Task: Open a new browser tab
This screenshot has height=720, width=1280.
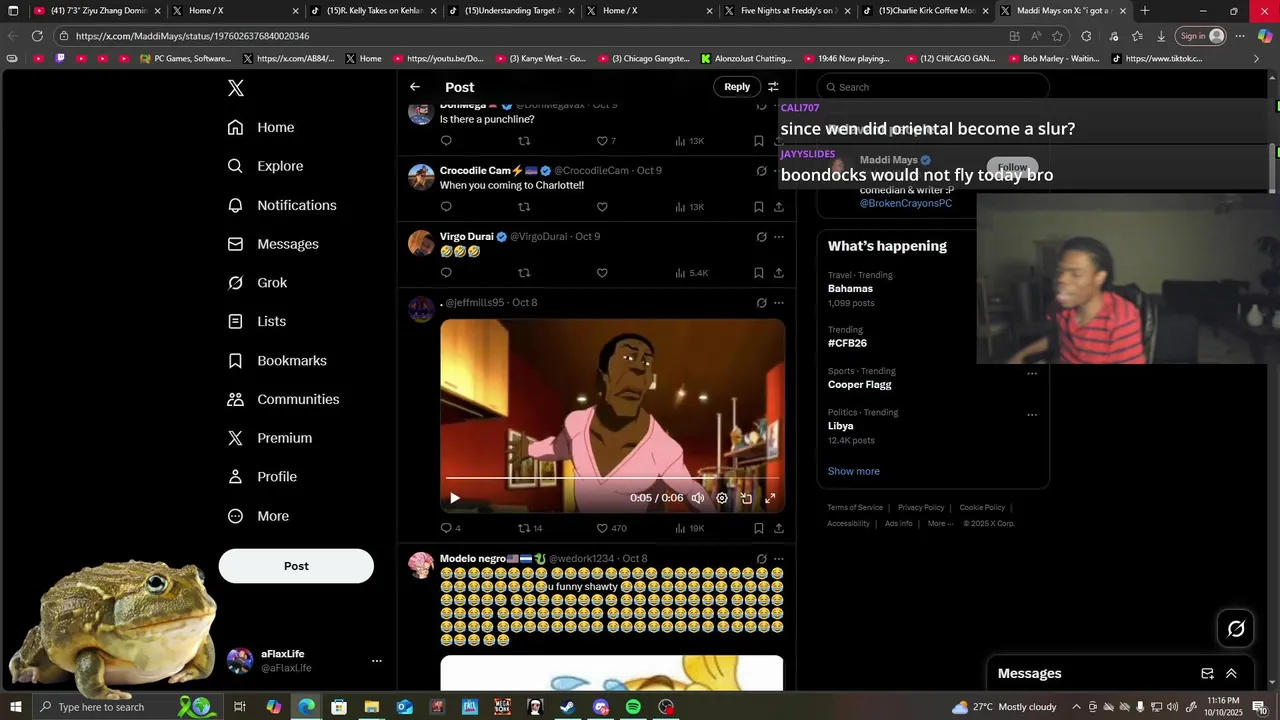Action: point(1145,11)
